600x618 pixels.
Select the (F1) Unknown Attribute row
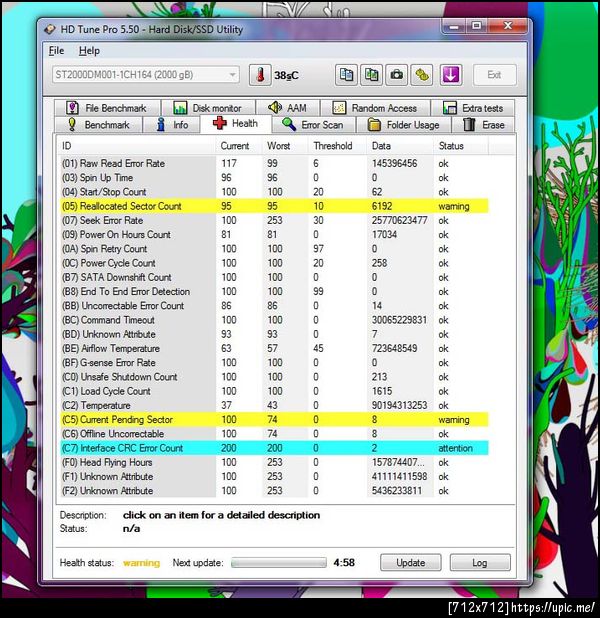[274, 477]
